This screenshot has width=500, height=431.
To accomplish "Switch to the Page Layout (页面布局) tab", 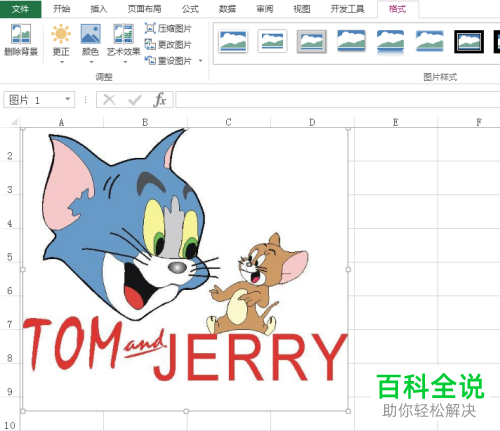I will [x=144, y=9].
